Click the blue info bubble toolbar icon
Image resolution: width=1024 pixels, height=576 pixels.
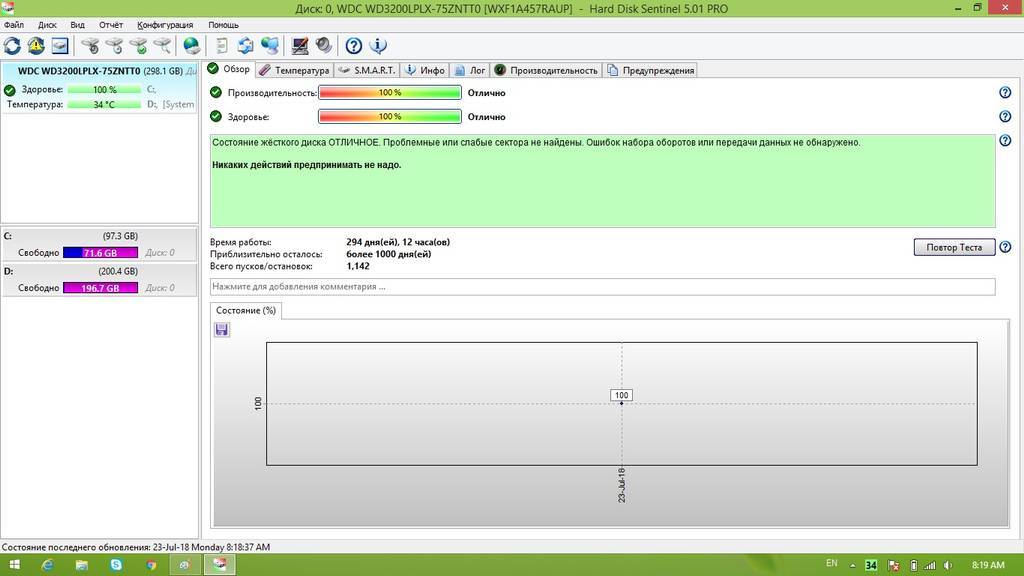coord(378,46)
